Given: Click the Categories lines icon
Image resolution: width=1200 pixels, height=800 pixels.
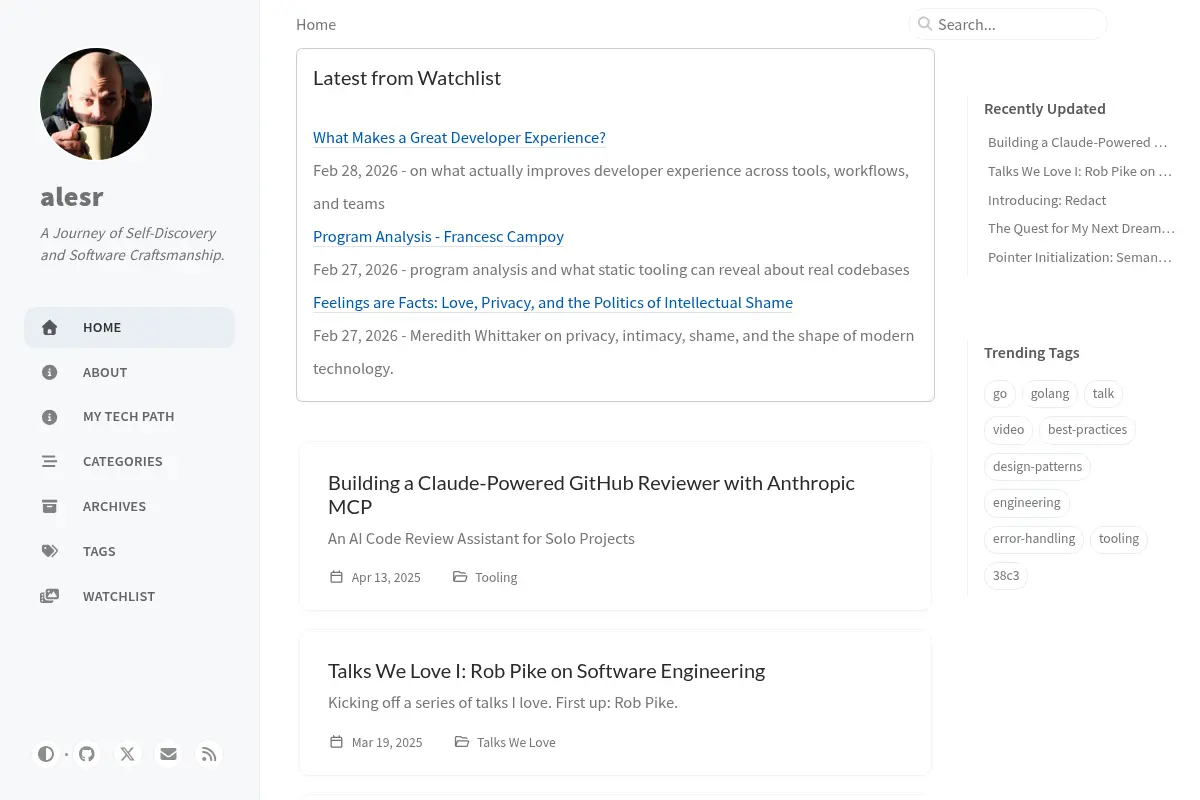Looking at the screenshot, I should coord(49,462).
